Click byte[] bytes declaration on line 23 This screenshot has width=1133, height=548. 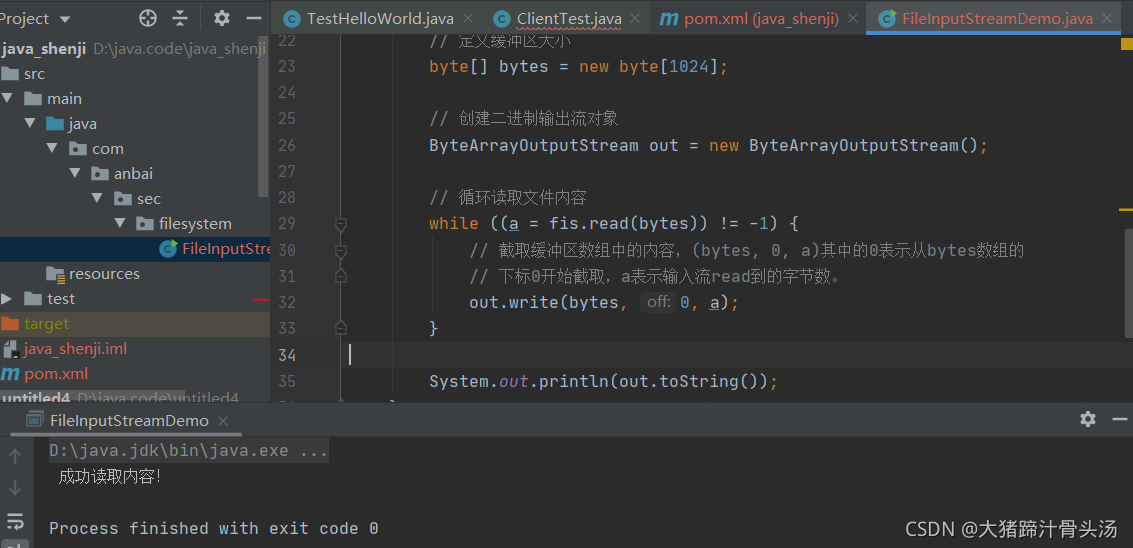(578, 67)
